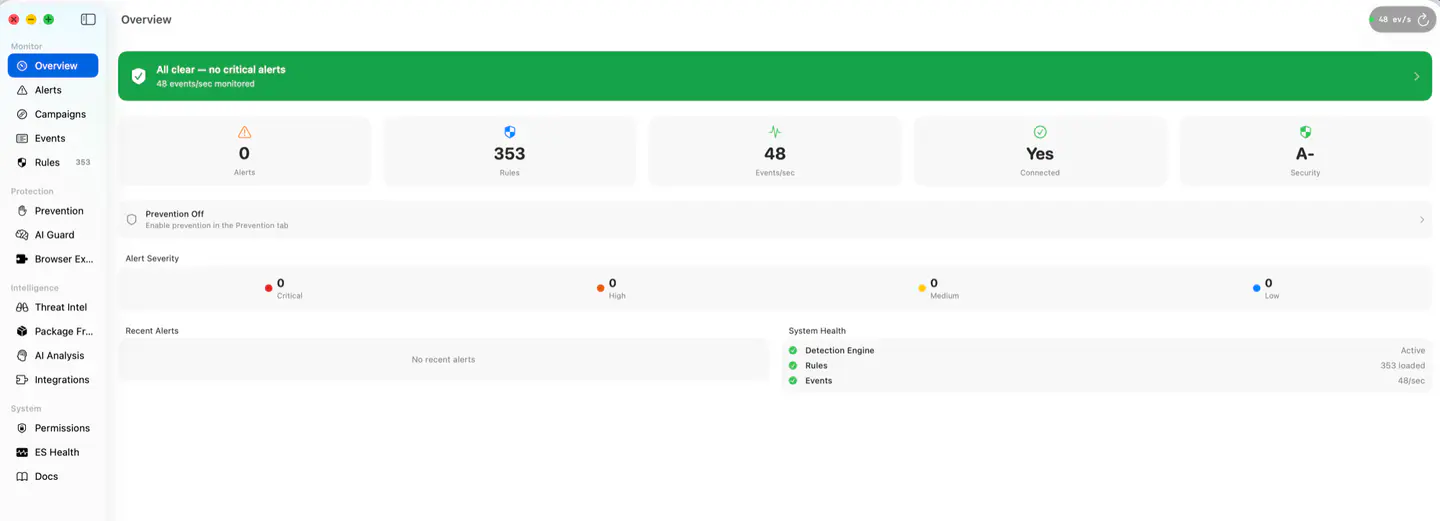Click the Alerts triangle icon in sidebar

tap(22, 90)
